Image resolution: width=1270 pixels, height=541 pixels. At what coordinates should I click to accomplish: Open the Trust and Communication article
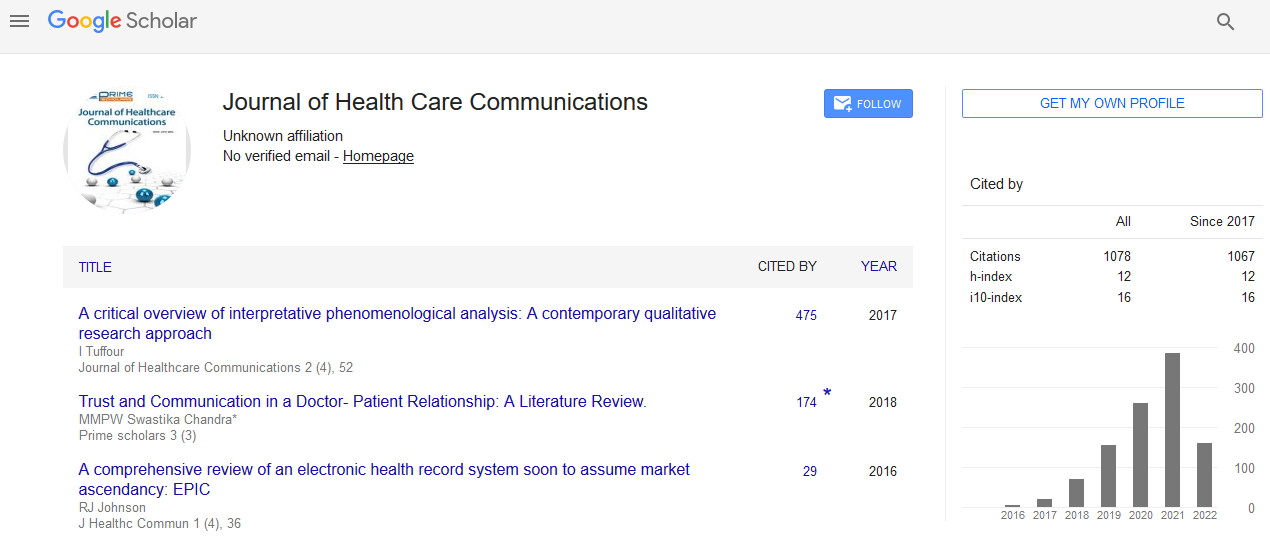click(362, 402)
